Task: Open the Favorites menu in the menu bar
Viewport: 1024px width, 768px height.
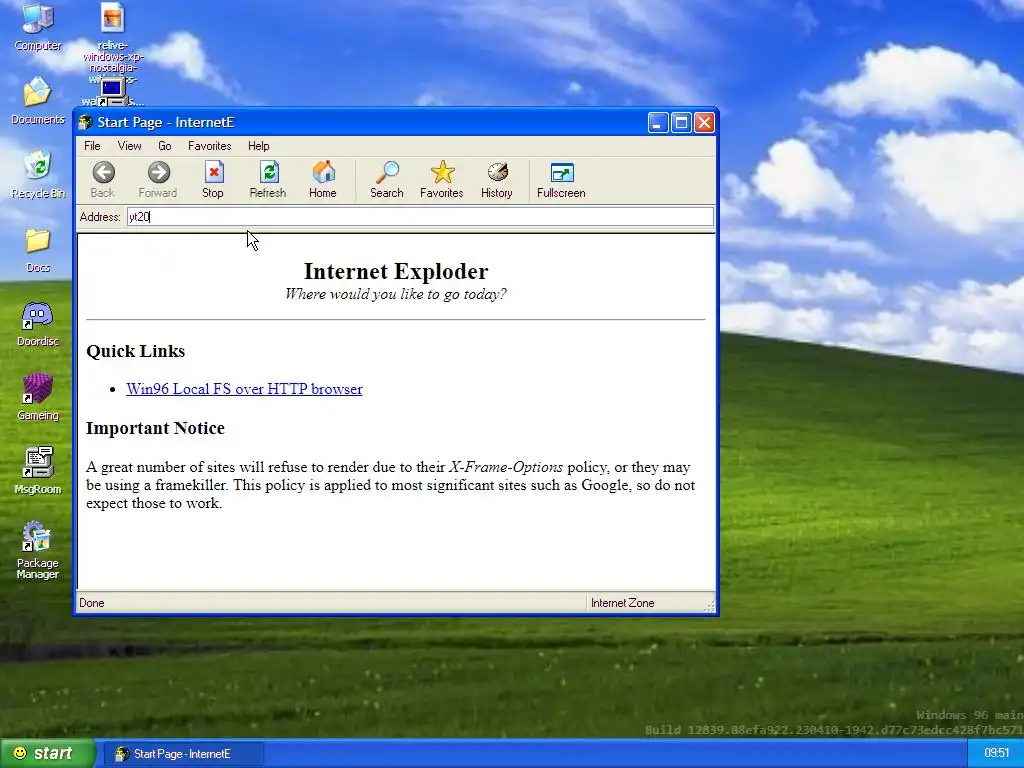Action: pyautogui.click(x=210, y=146)
